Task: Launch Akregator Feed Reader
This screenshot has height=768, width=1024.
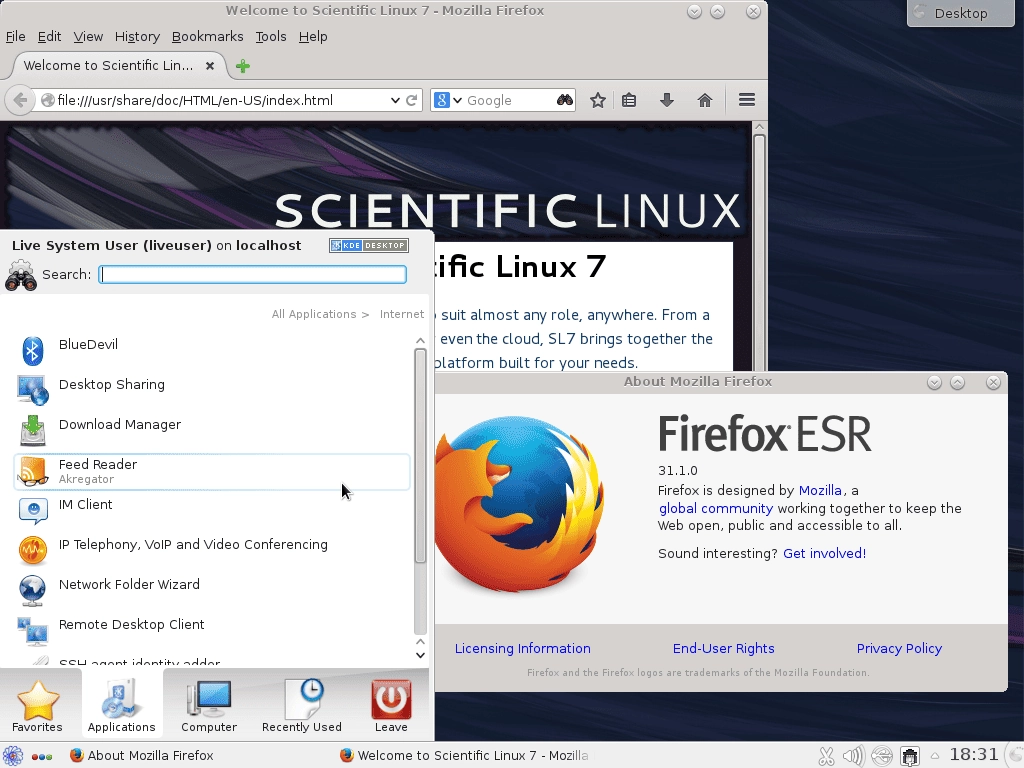Action: [x=212, y=472]
